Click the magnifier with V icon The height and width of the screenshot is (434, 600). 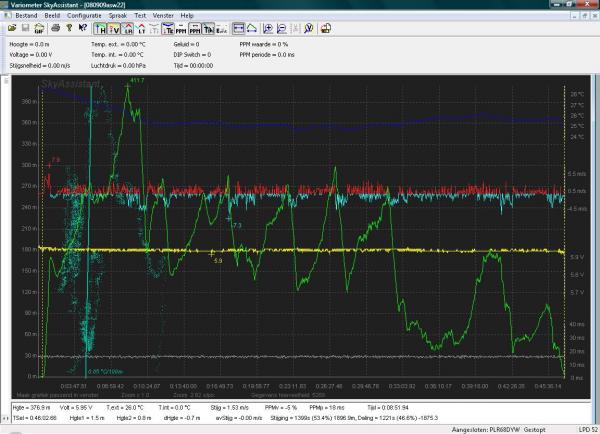point(308,29)
